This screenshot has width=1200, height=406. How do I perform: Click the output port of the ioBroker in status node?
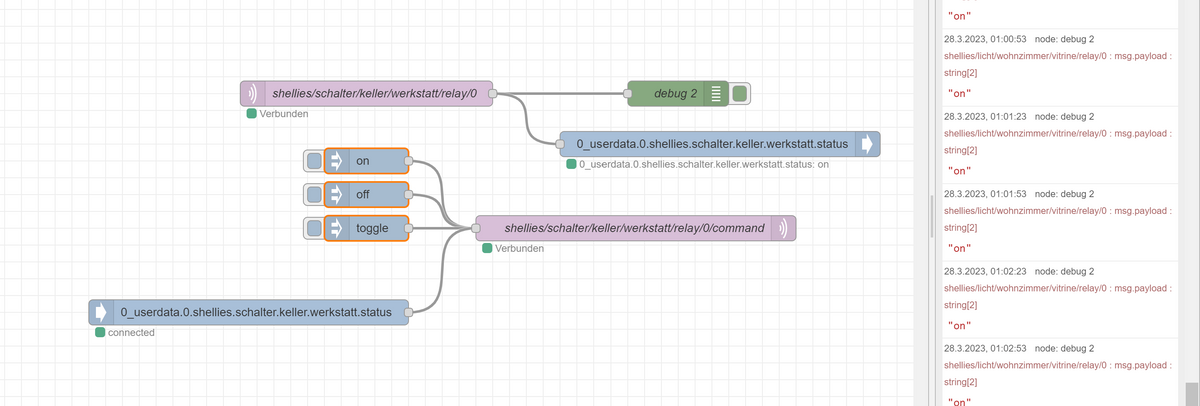pos(409,313)
